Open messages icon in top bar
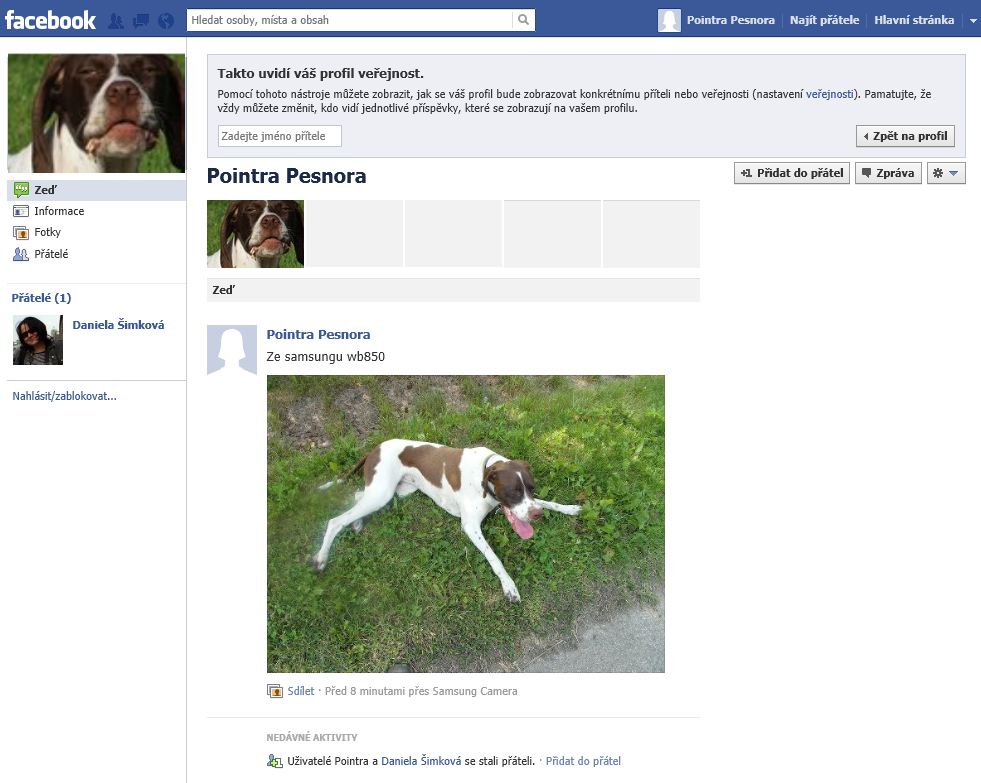981x783 pixels. tap(141, 20)
